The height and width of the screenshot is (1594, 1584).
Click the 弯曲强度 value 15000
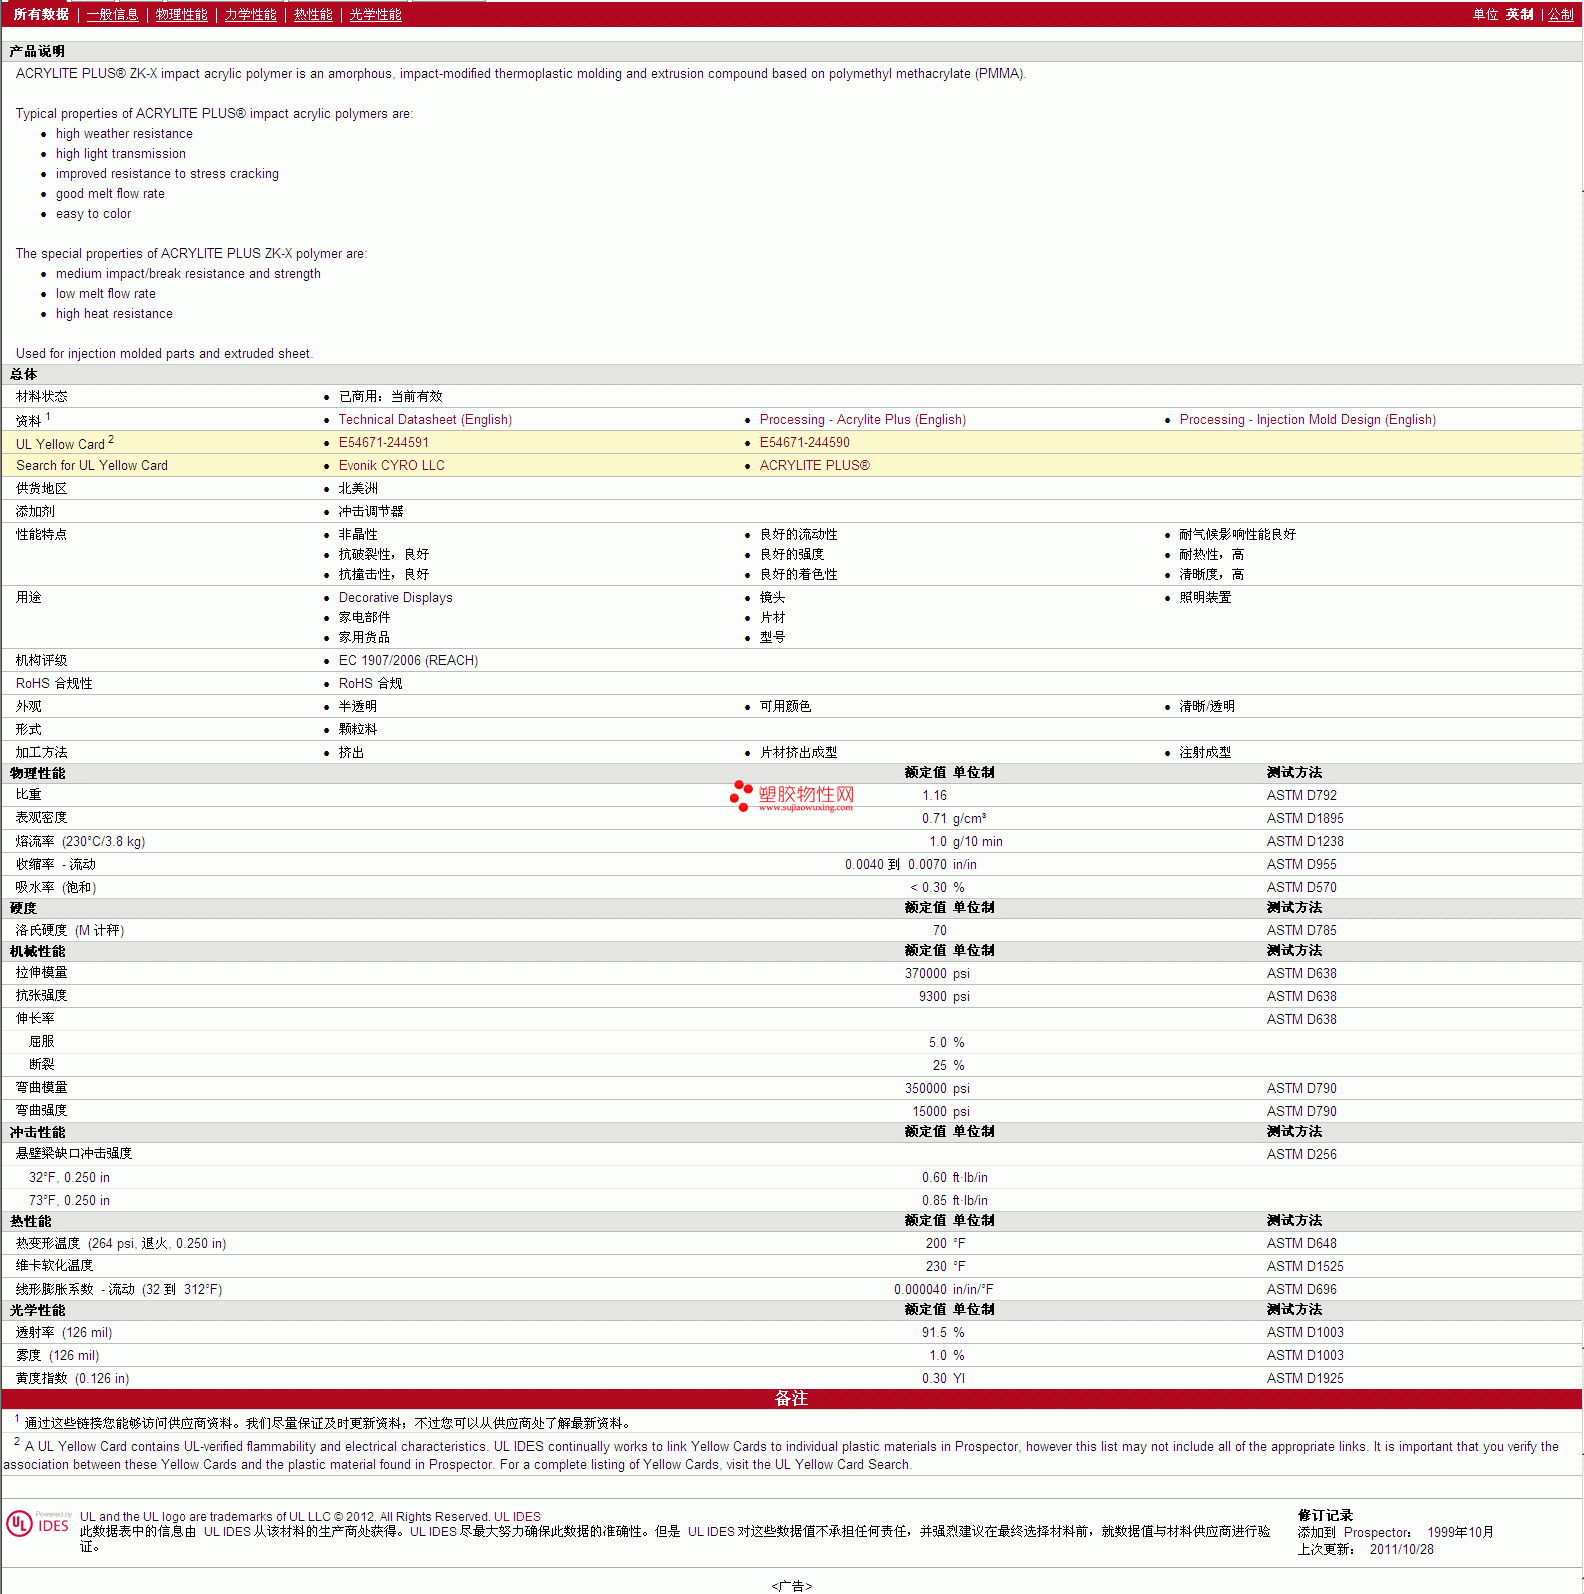[x=930, y=1111]
